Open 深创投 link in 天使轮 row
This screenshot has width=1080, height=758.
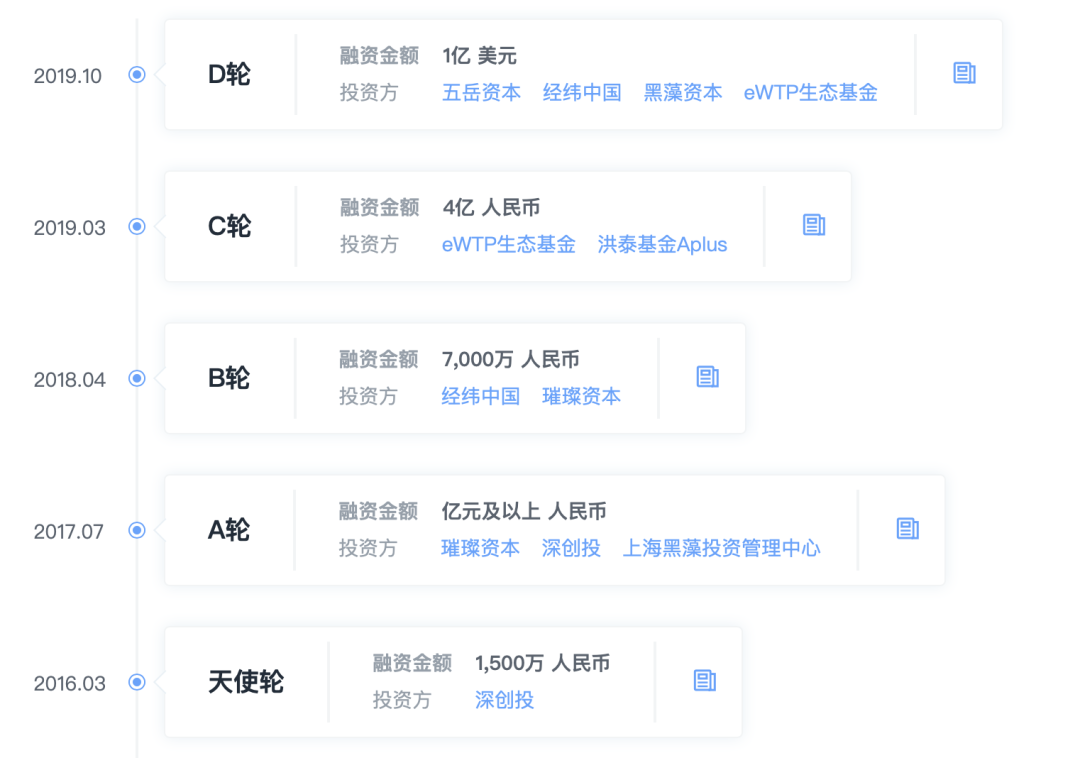pos(504,701)
